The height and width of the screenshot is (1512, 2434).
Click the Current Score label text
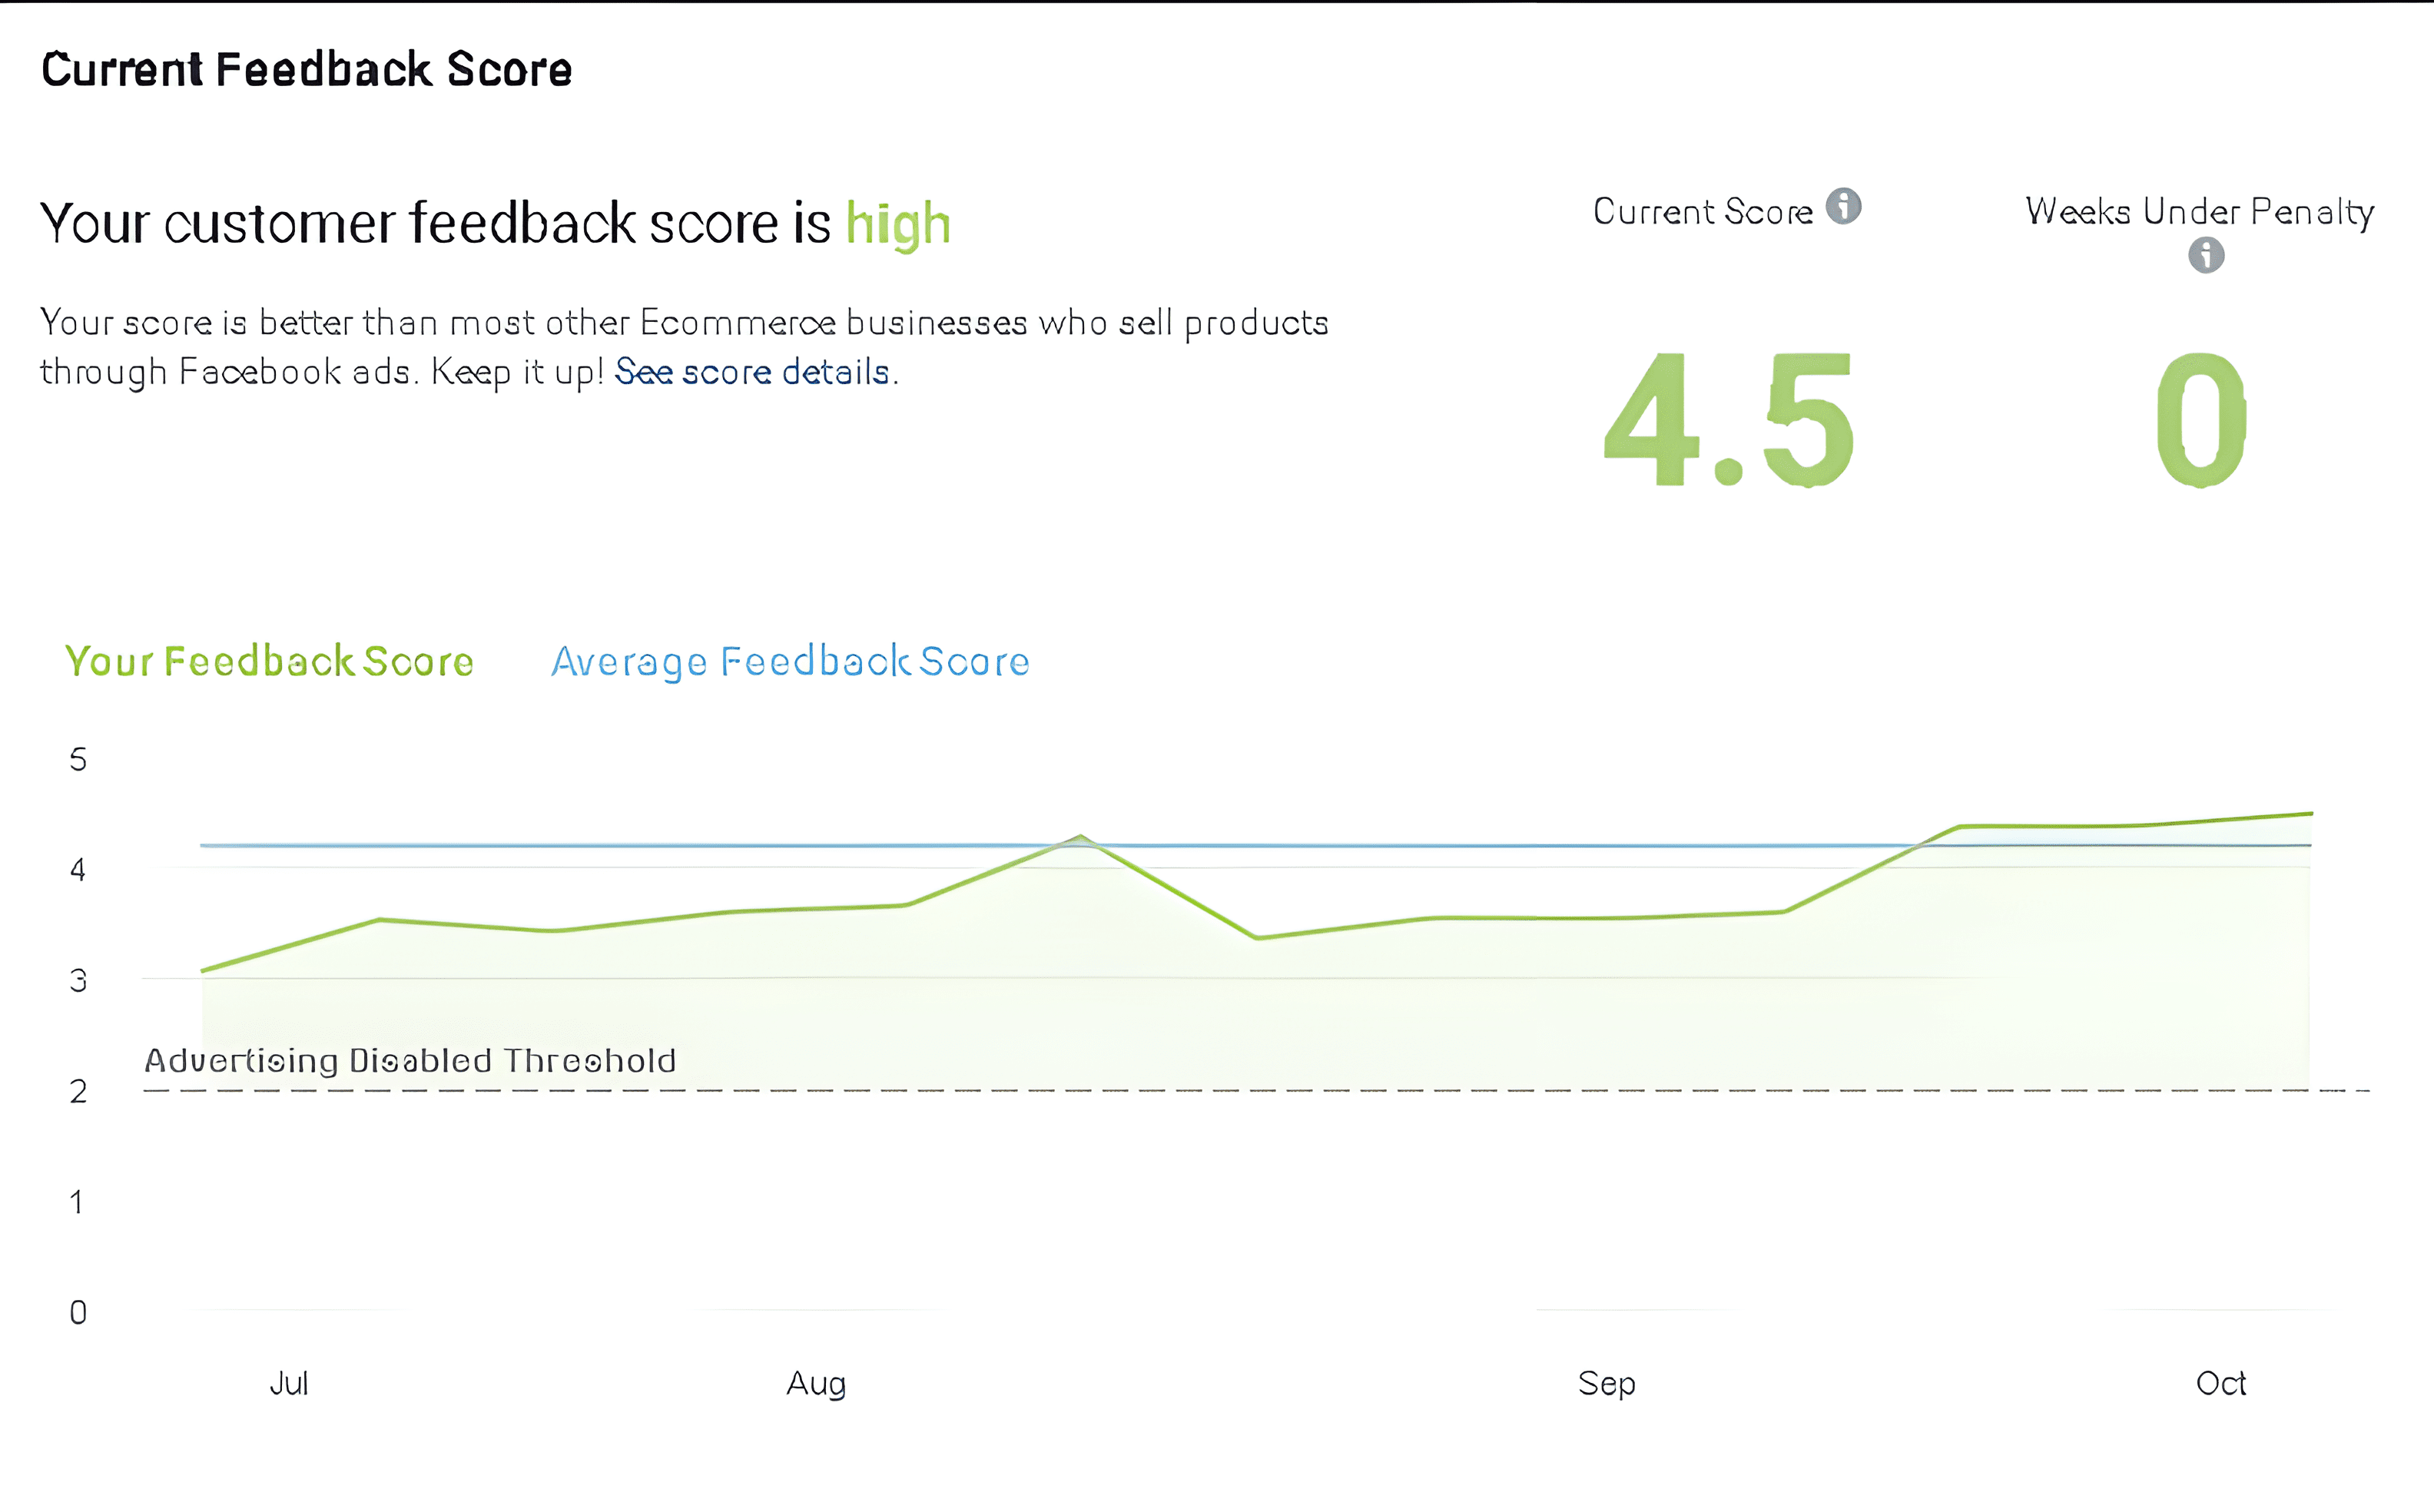(x=1702, y=212)
